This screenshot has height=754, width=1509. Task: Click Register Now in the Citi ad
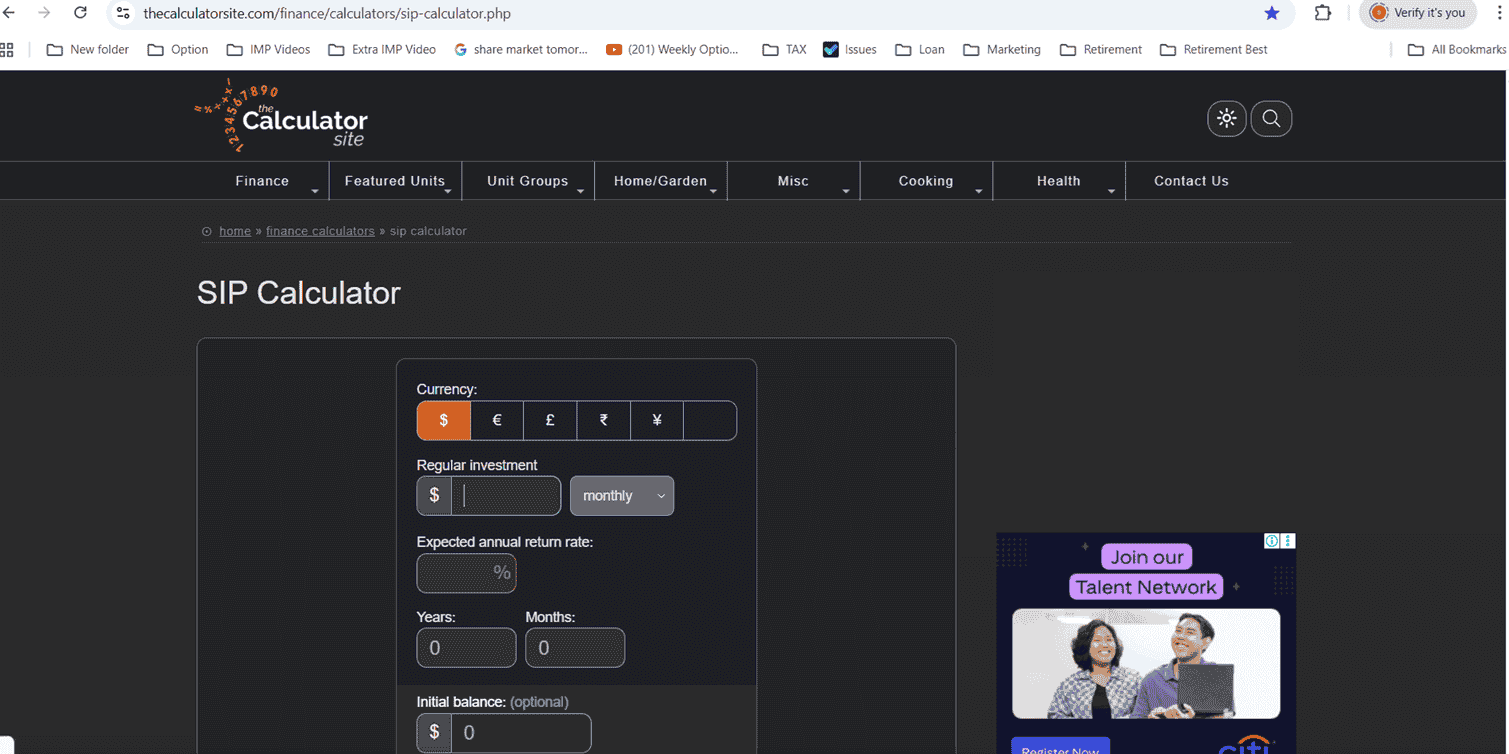(1060, 747)
